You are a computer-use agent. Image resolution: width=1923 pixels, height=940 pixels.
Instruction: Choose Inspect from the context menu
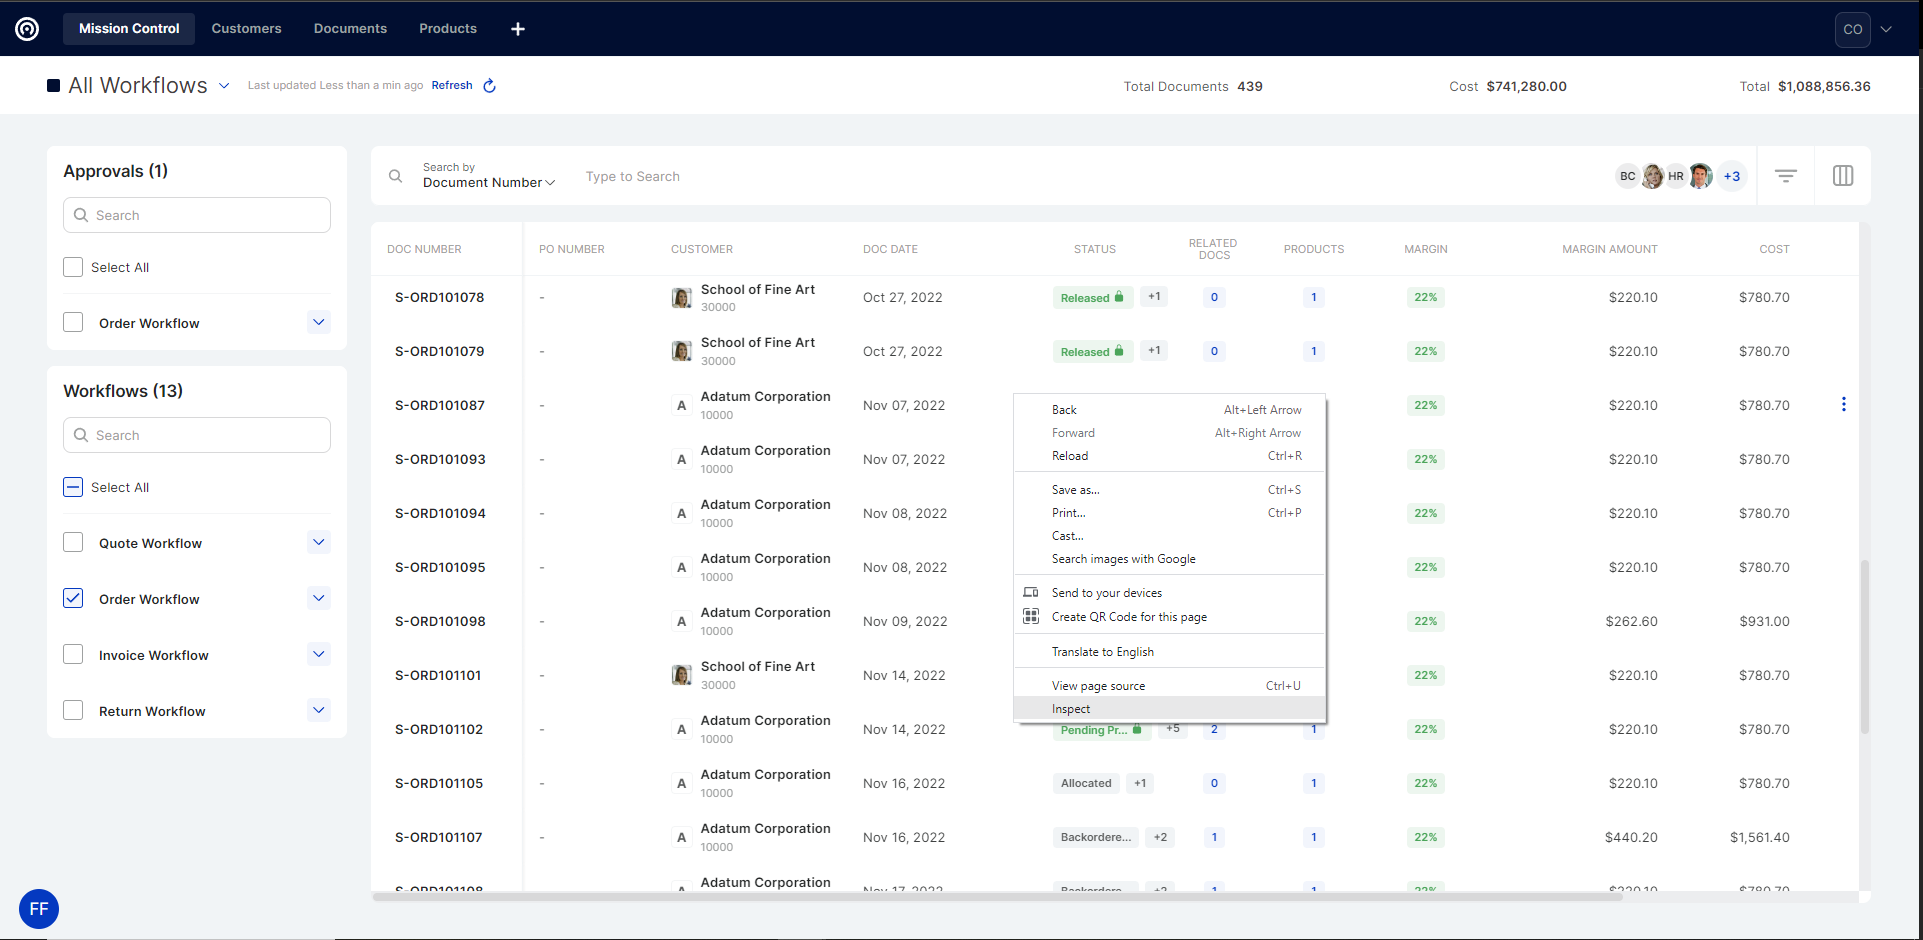[1071, 709]
